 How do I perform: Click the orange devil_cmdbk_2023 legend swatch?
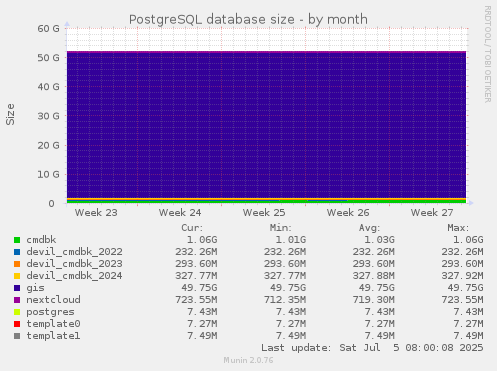(17, 264)
